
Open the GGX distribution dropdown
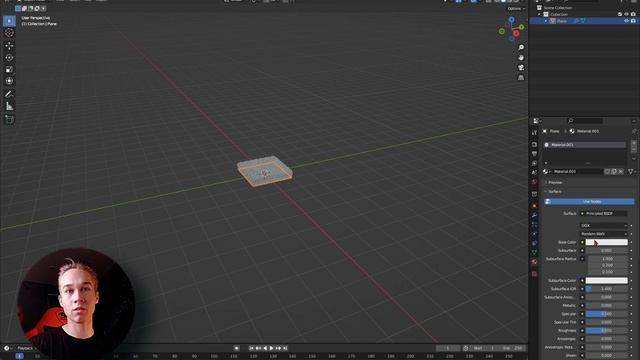[604, 225]
